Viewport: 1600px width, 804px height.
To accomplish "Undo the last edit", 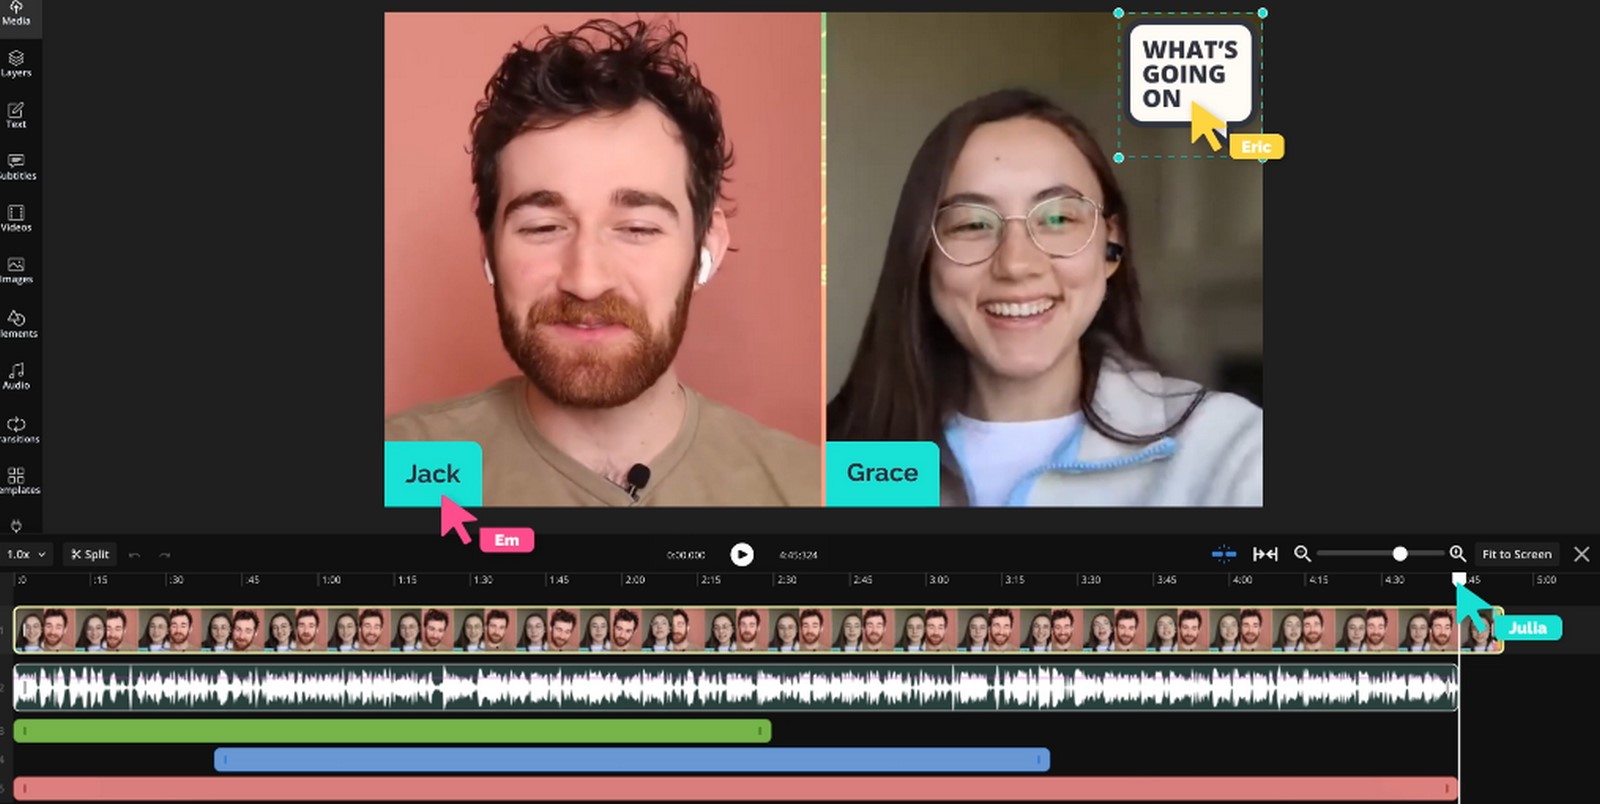I will point(134,554).
